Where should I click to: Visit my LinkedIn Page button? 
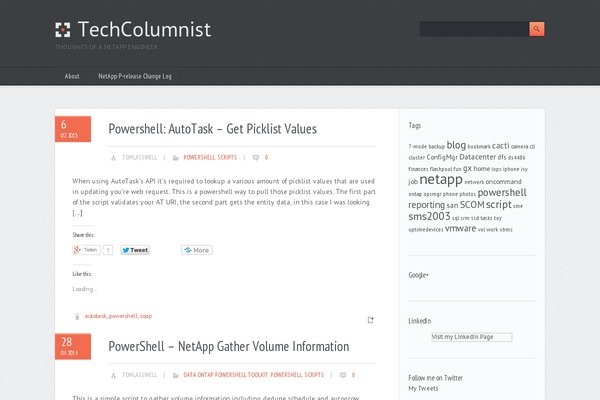coord(471,337)
